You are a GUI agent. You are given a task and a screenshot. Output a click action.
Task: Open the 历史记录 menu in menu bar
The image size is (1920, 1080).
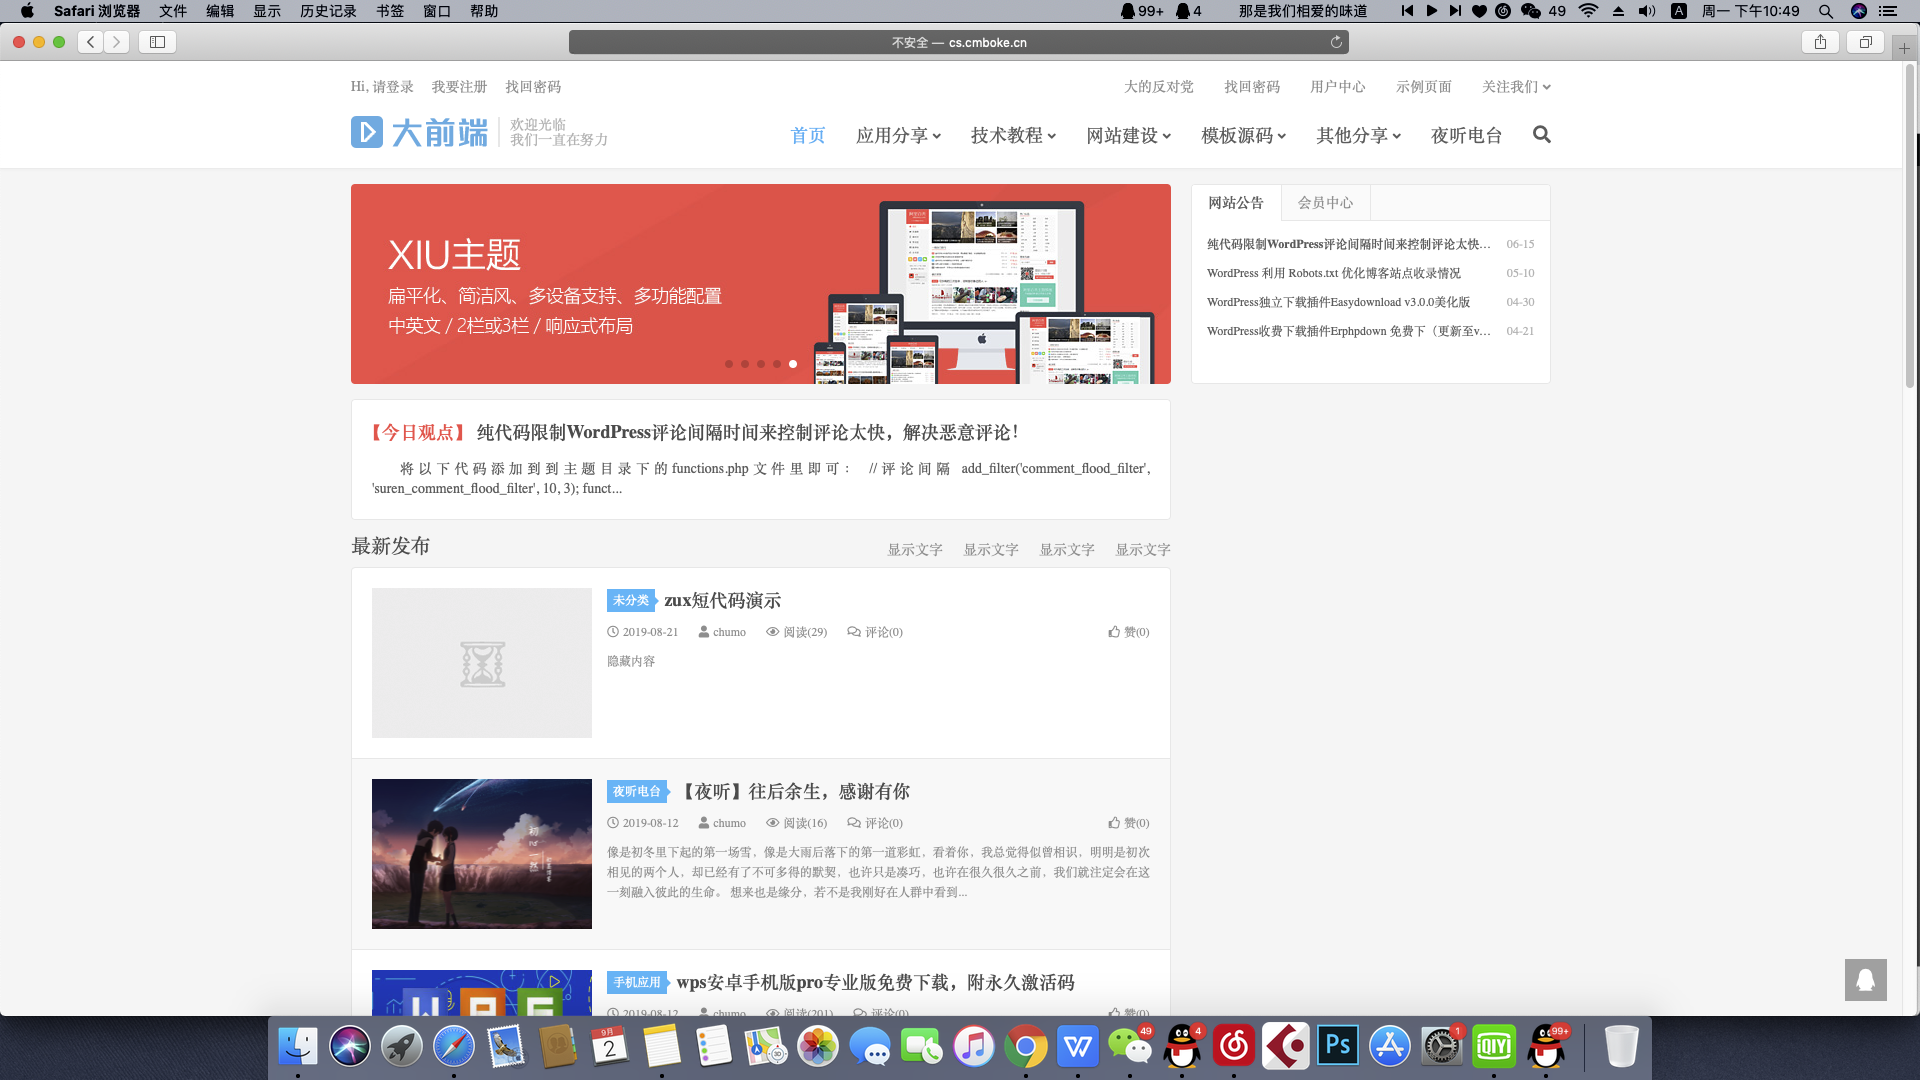[328, 11]
